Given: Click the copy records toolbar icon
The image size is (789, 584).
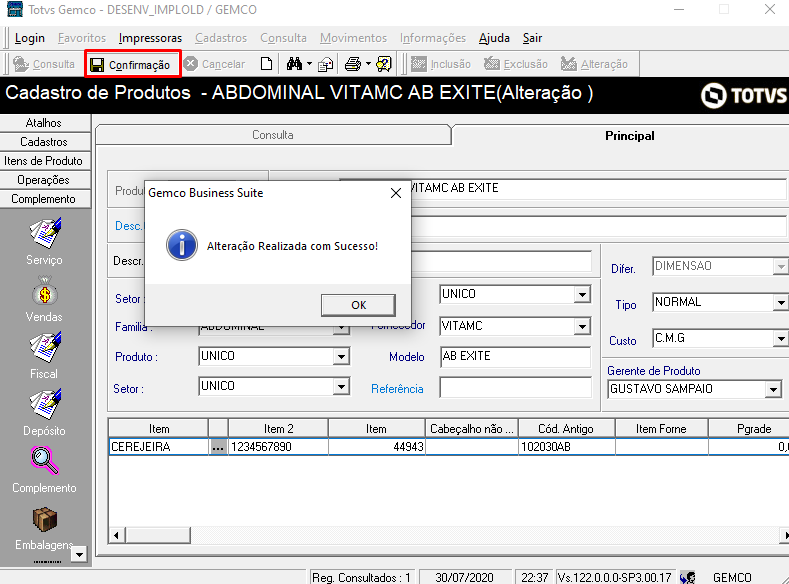Looking at the screenshot, I should click(326, 64).
